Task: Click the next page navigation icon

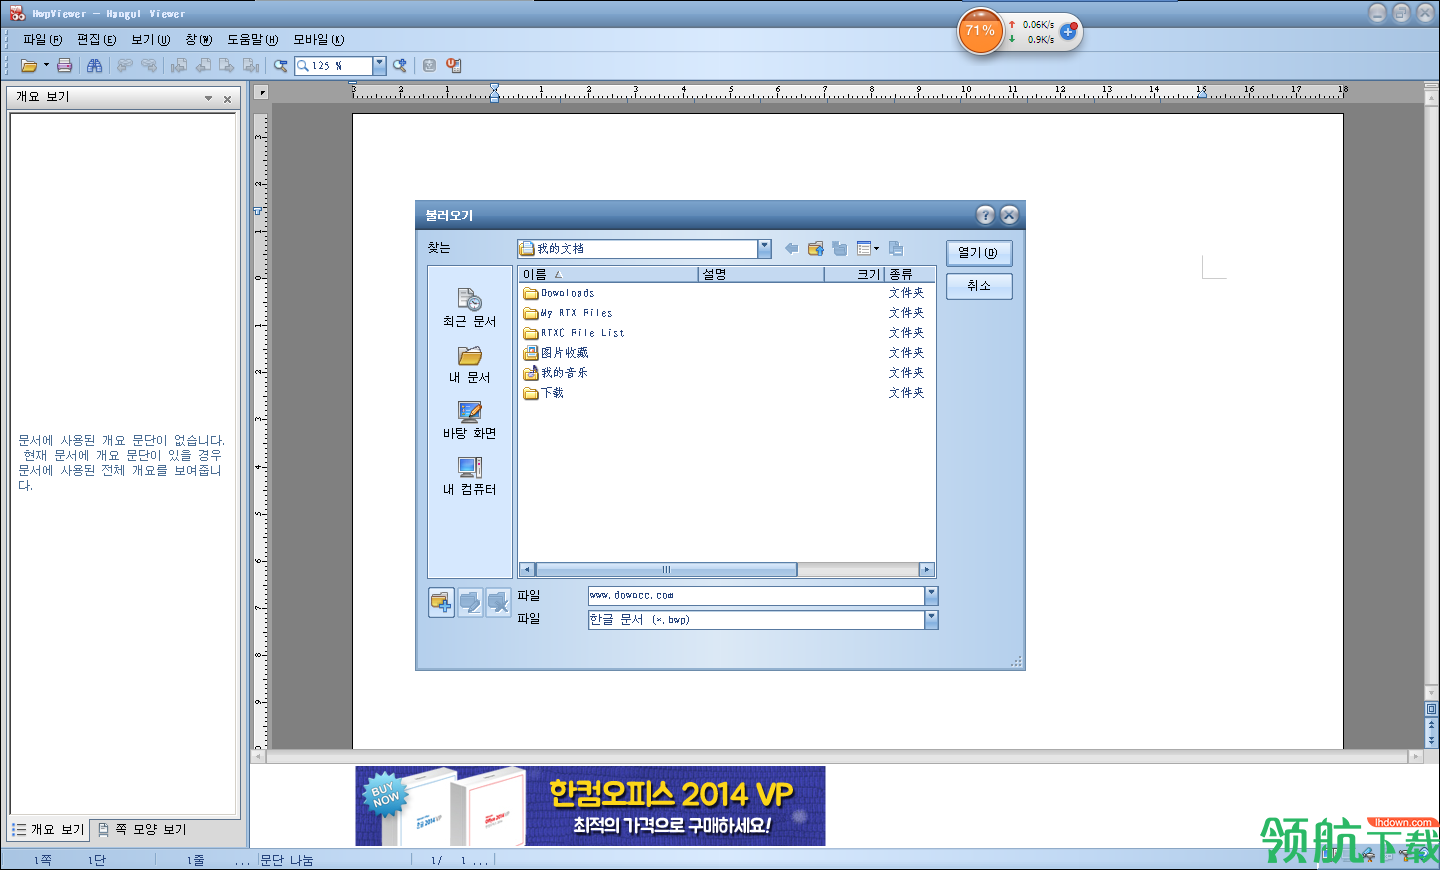Action: 227,66
